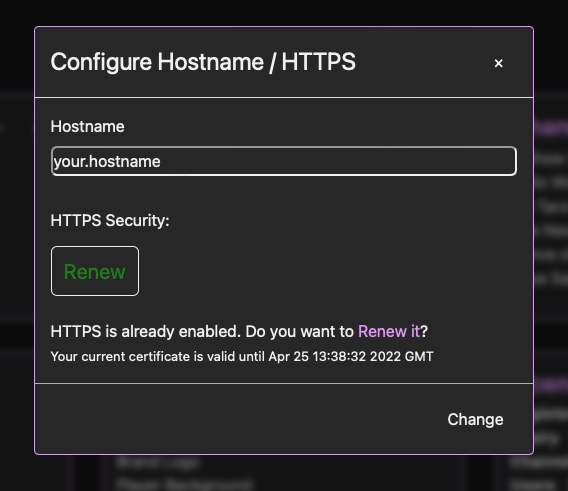The width and height of the screenshot is (568, 491).
Task: Click the green Renew button
Action: tap(95, 271)
